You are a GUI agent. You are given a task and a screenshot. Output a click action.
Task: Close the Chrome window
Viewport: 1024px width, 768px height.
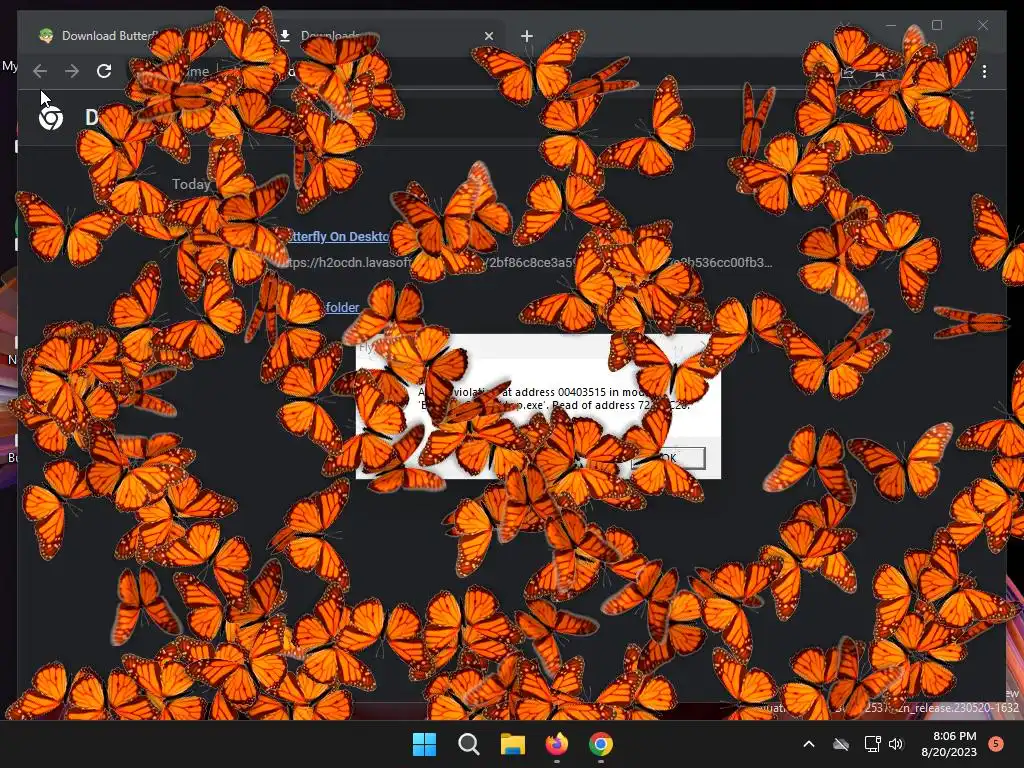point(983,25)
